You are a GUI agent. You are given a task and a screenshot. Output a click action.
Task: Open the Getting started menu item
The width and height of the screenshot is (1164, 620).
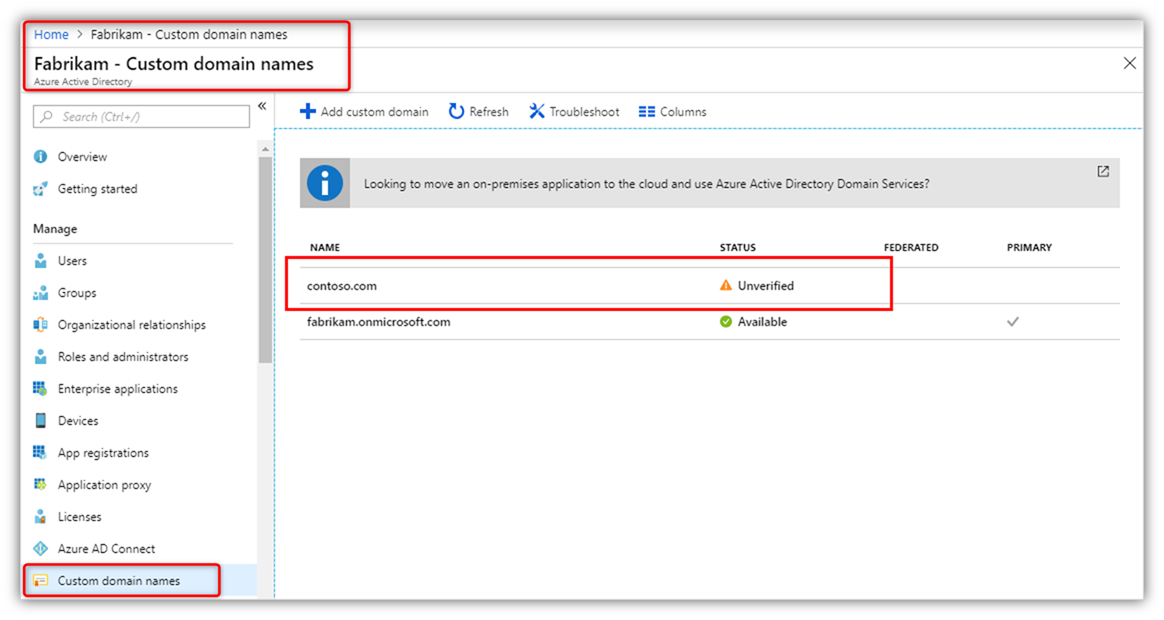pyautogui.click(x=97, y=189)
